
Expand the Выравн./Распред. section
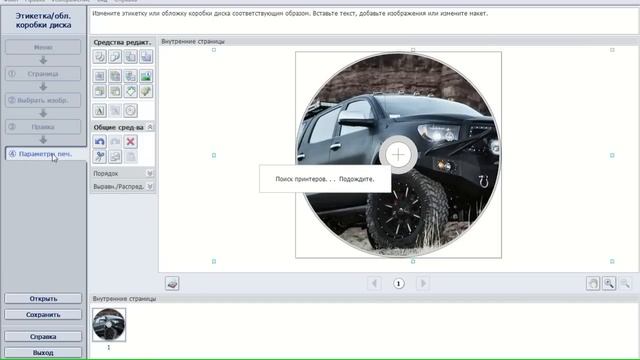150,187
